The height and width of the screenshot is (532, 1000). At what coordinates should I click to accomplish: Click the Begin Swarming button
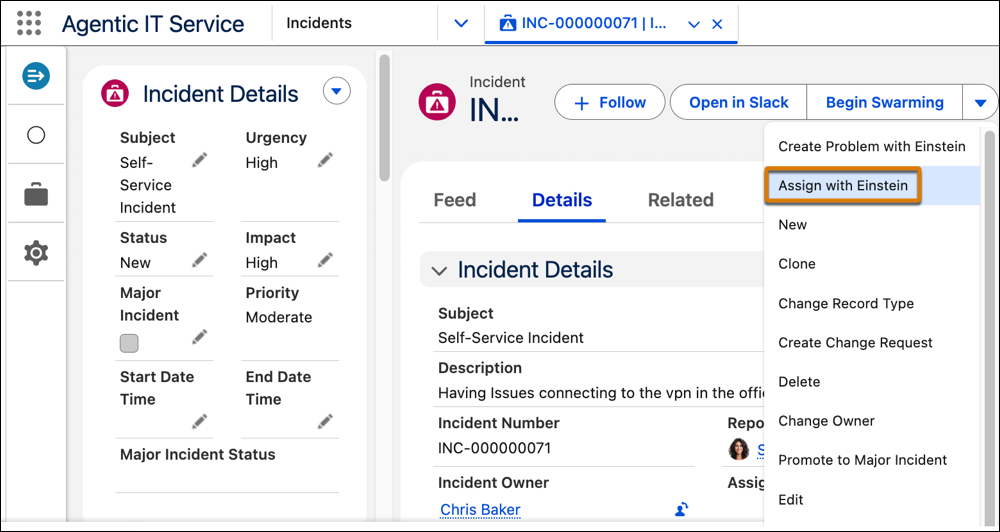coord(885,102)
